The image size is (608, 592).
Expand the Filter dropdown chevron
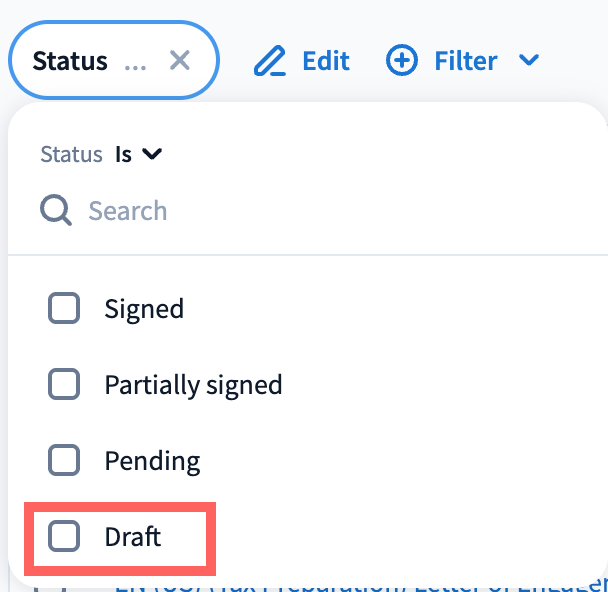[x=529, y=61]
